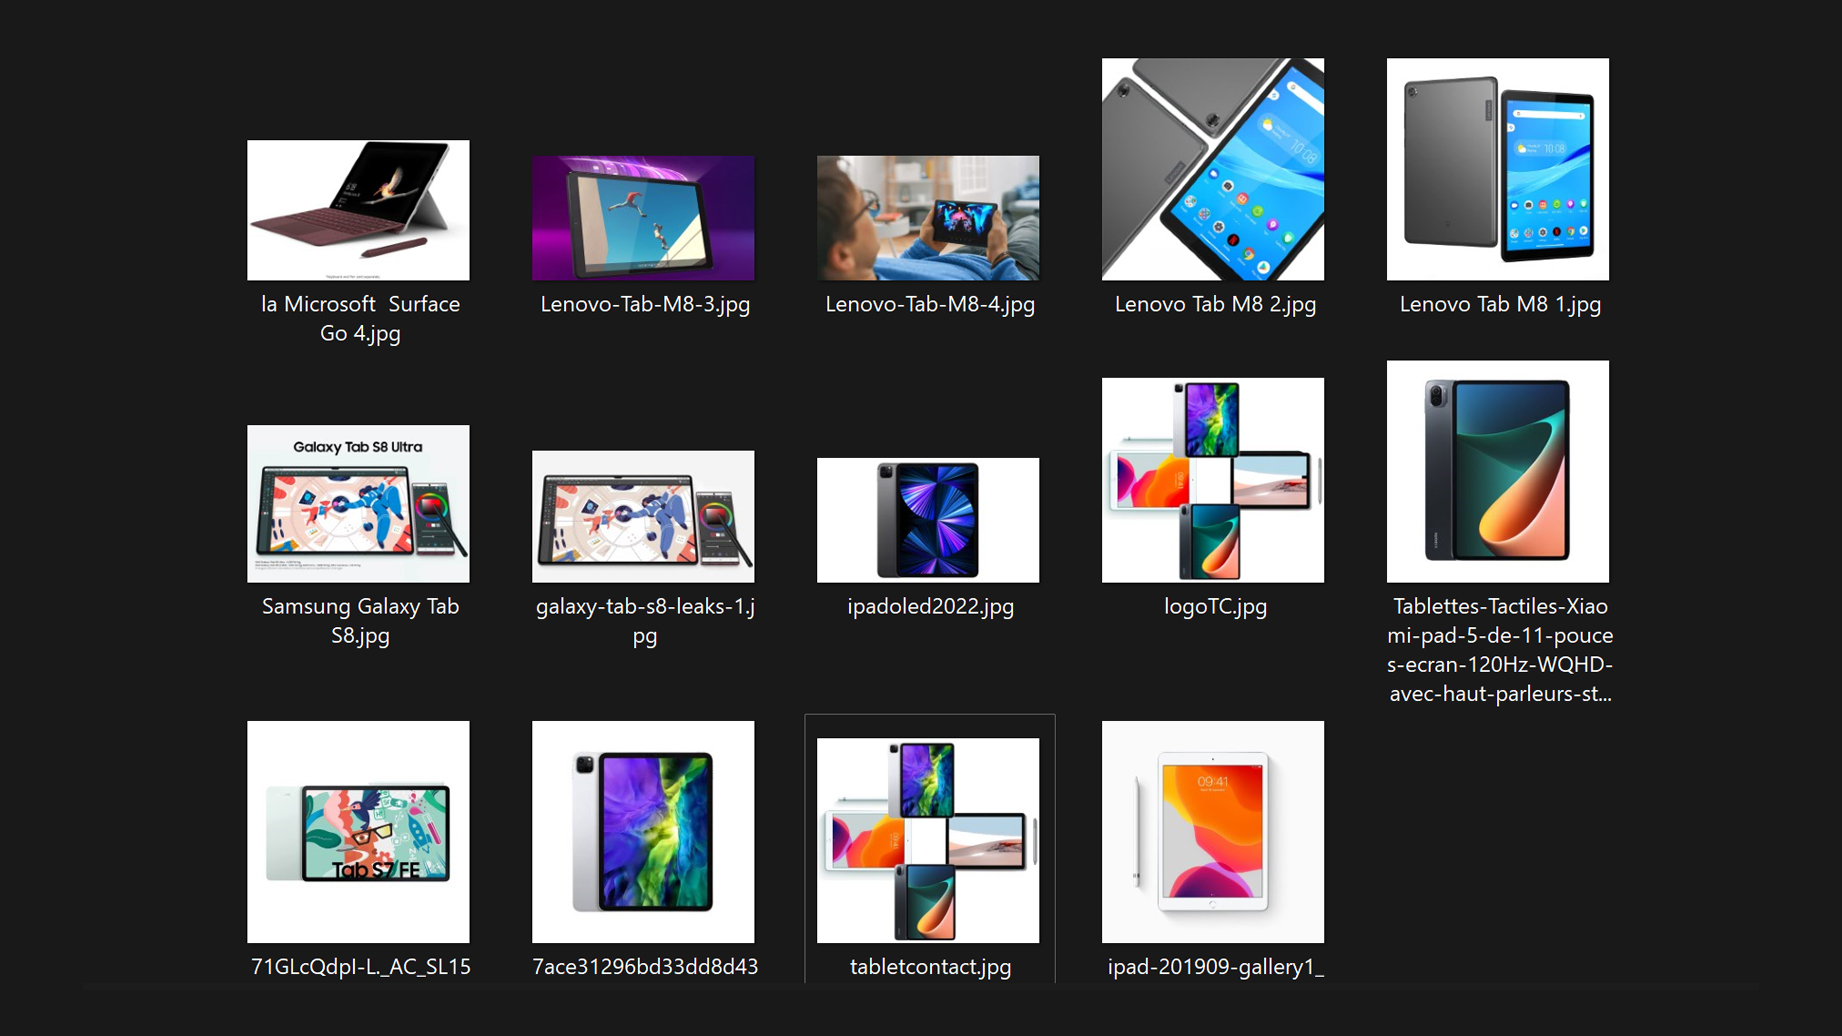Click the file name la Microsoft Surface Go 4.jpg
Image resolution: width=1842 pixels, height=1036 pixels.
(x=360, y=318)
